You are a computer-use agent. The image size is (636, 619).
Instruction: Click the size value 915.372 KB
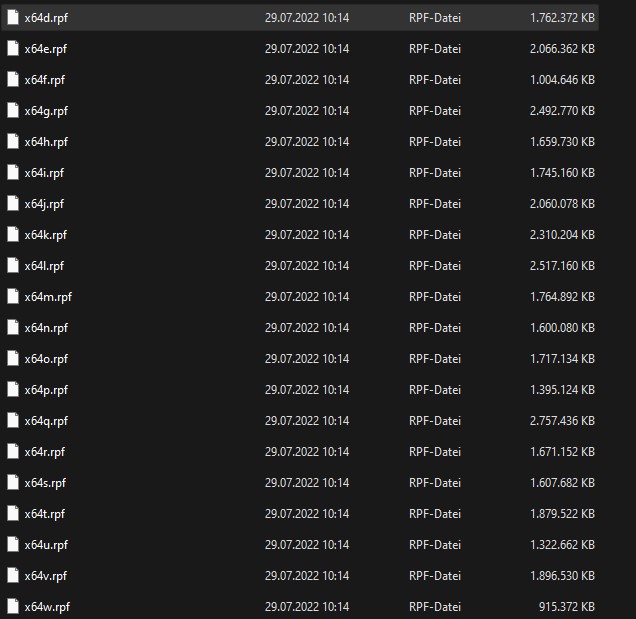(567, 607)
